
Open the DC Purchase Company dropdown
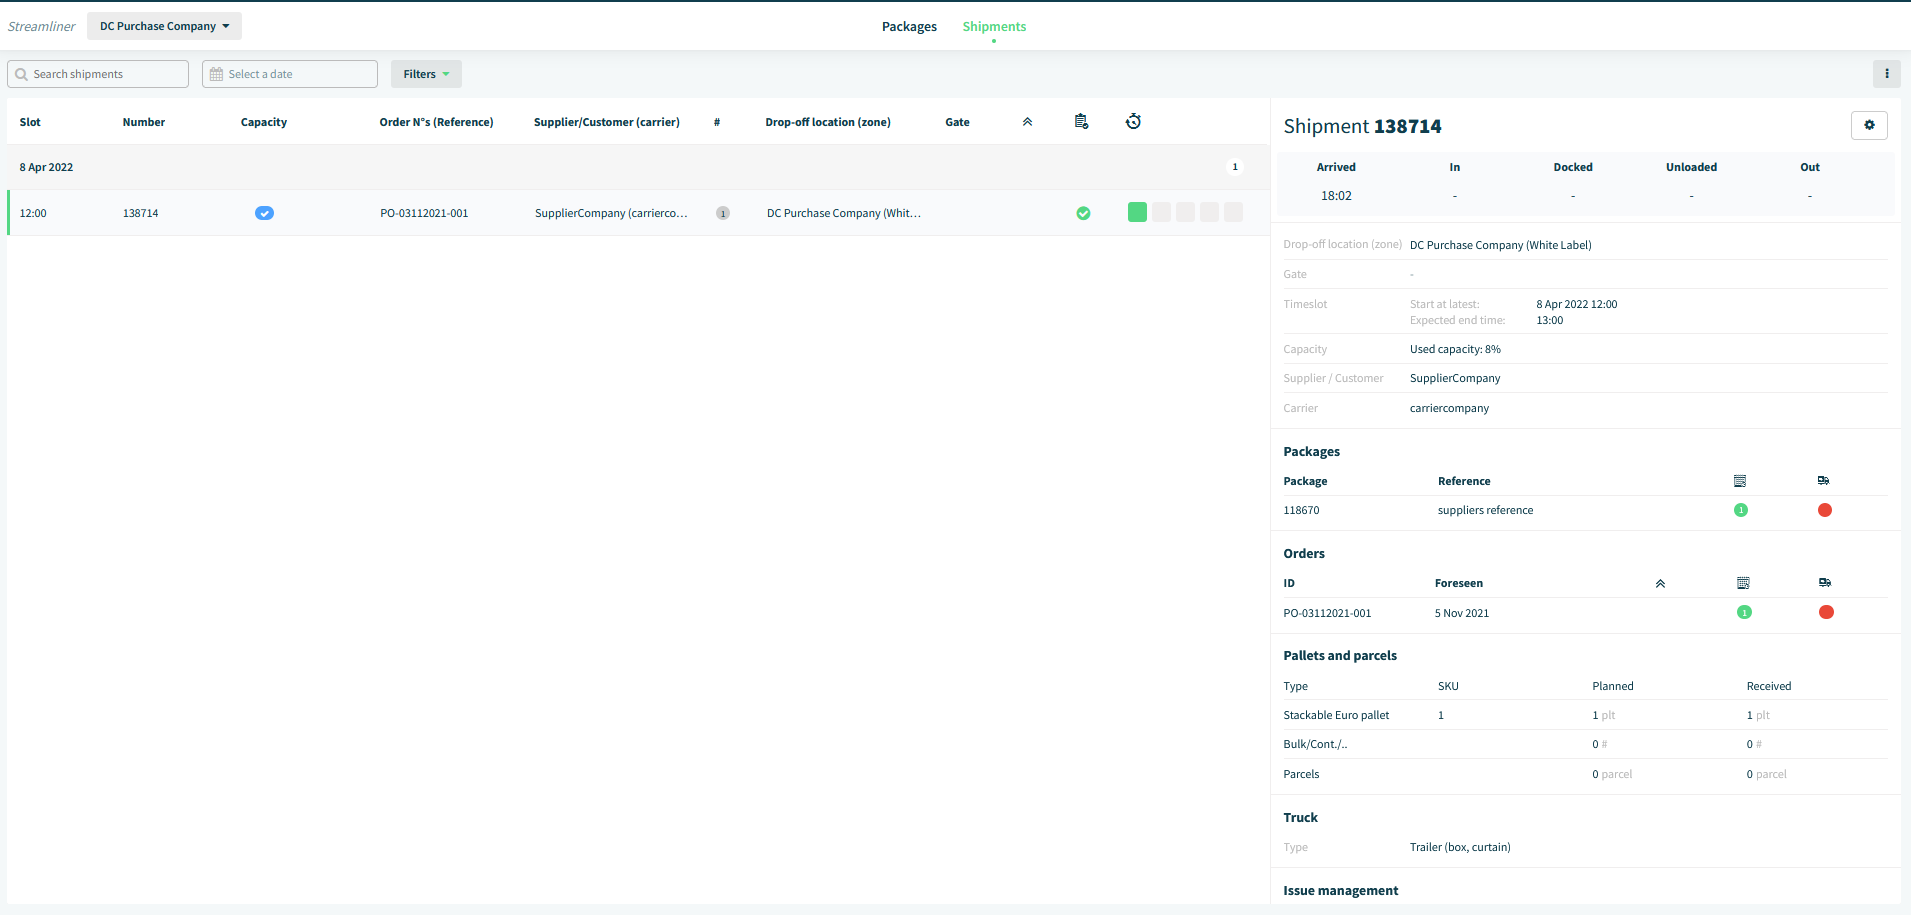click(x=164, y=26)
